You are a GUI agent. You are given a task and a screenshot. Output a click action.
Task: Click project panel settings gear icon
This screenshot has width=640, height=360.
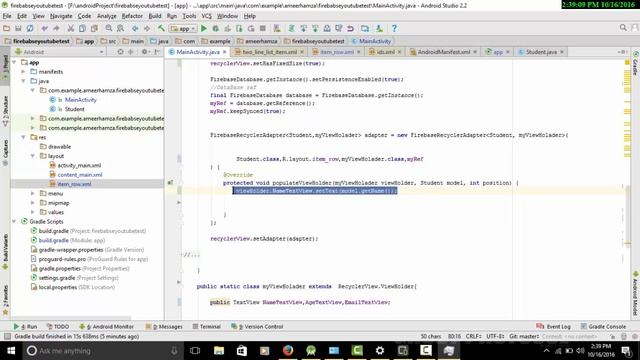tap(144, 52)
